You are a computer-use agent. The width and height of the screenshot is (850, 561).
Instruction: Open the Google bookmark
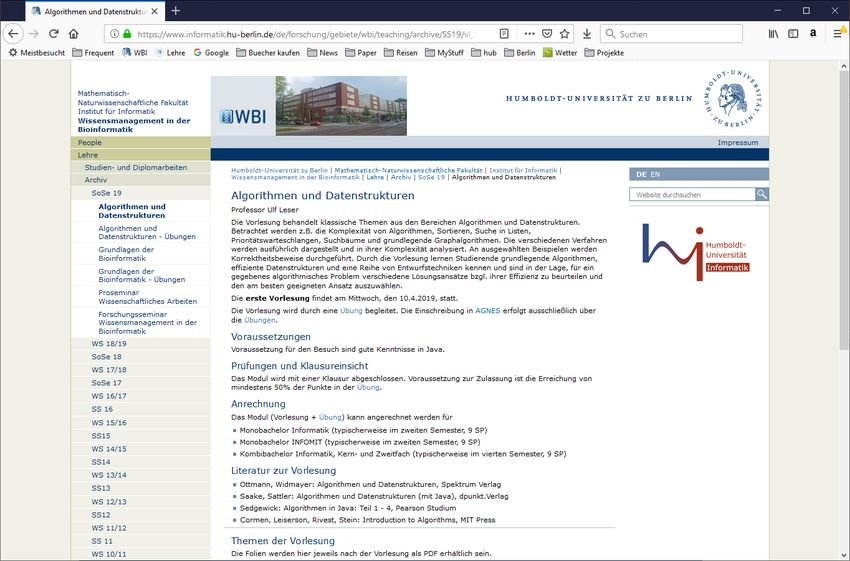click(211, 53)
